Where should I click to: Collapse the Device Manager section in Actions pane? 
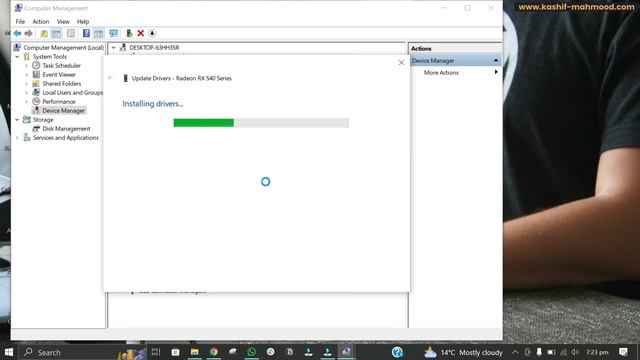pyautogui.click(x=496, y=60)
